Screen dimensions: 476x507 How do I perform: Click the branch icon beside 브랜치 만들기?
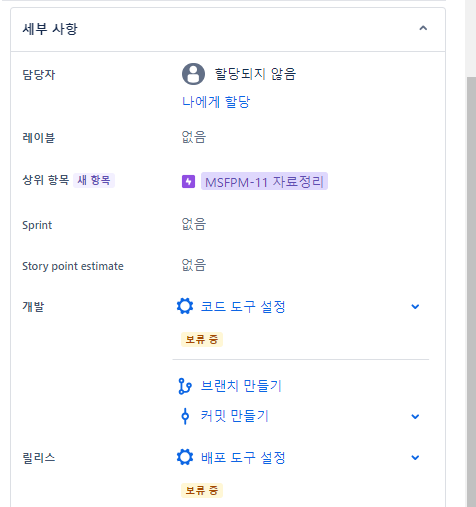[x=185, y=386]
